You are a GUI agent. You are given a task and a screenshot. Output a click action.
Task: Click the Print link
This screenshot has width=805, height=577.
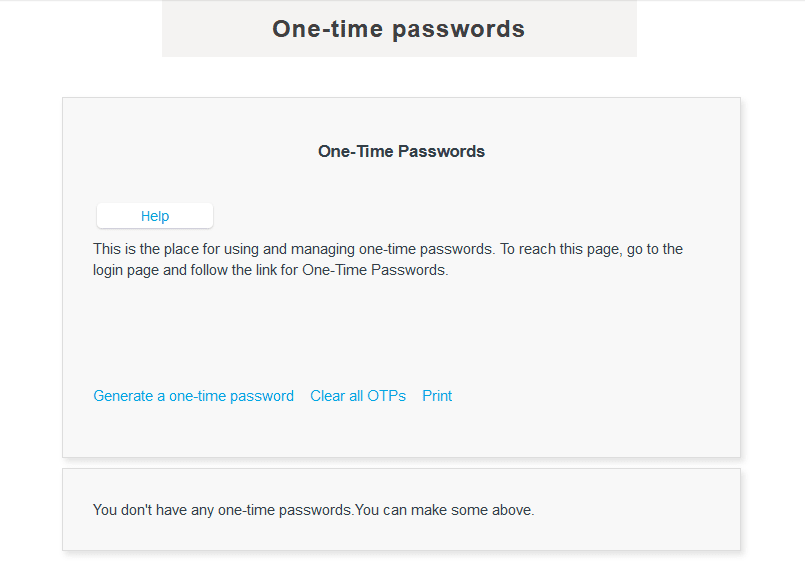[x=437, y=396]
